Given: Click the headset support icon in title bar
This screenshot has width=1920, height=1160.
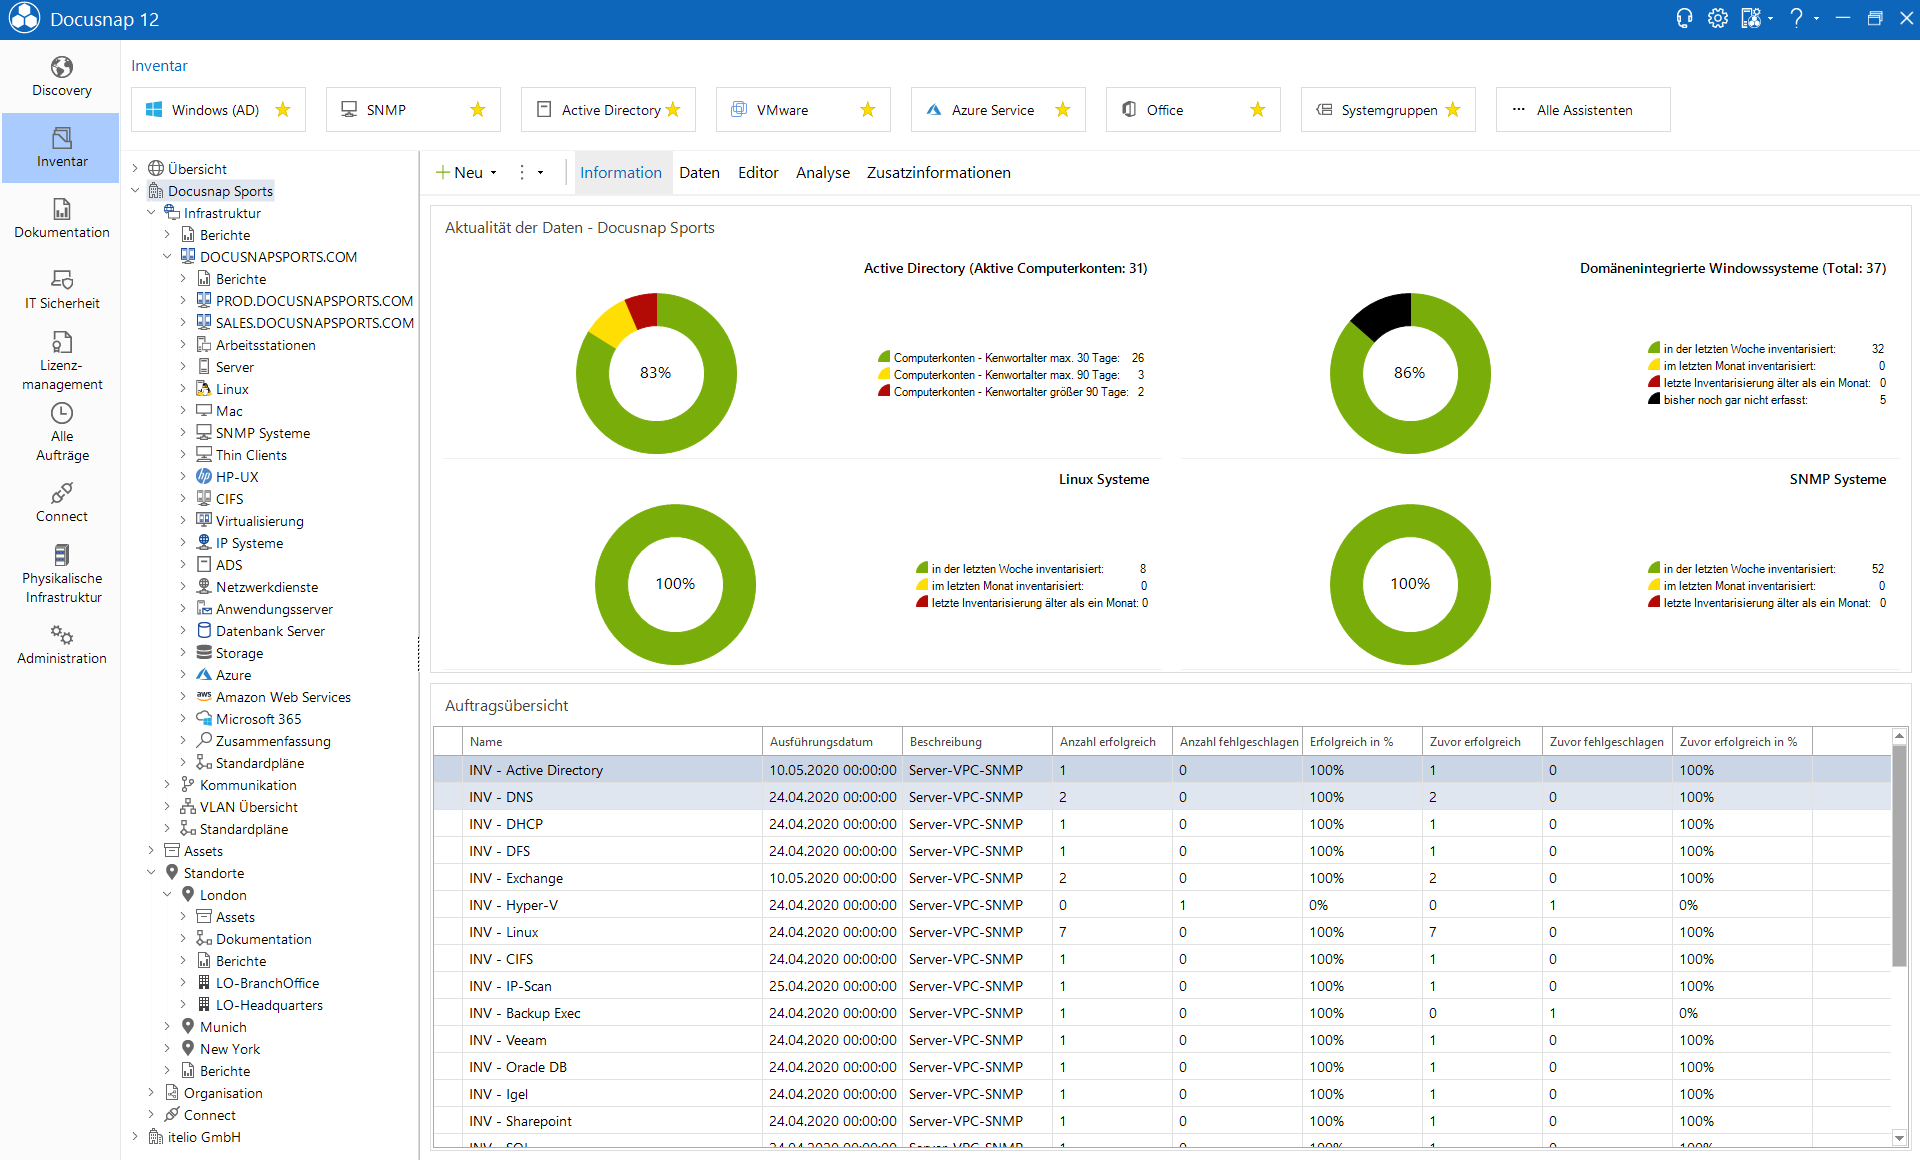Looking at the screenshot, I should pyautogui.click(x=1684, y=19).
